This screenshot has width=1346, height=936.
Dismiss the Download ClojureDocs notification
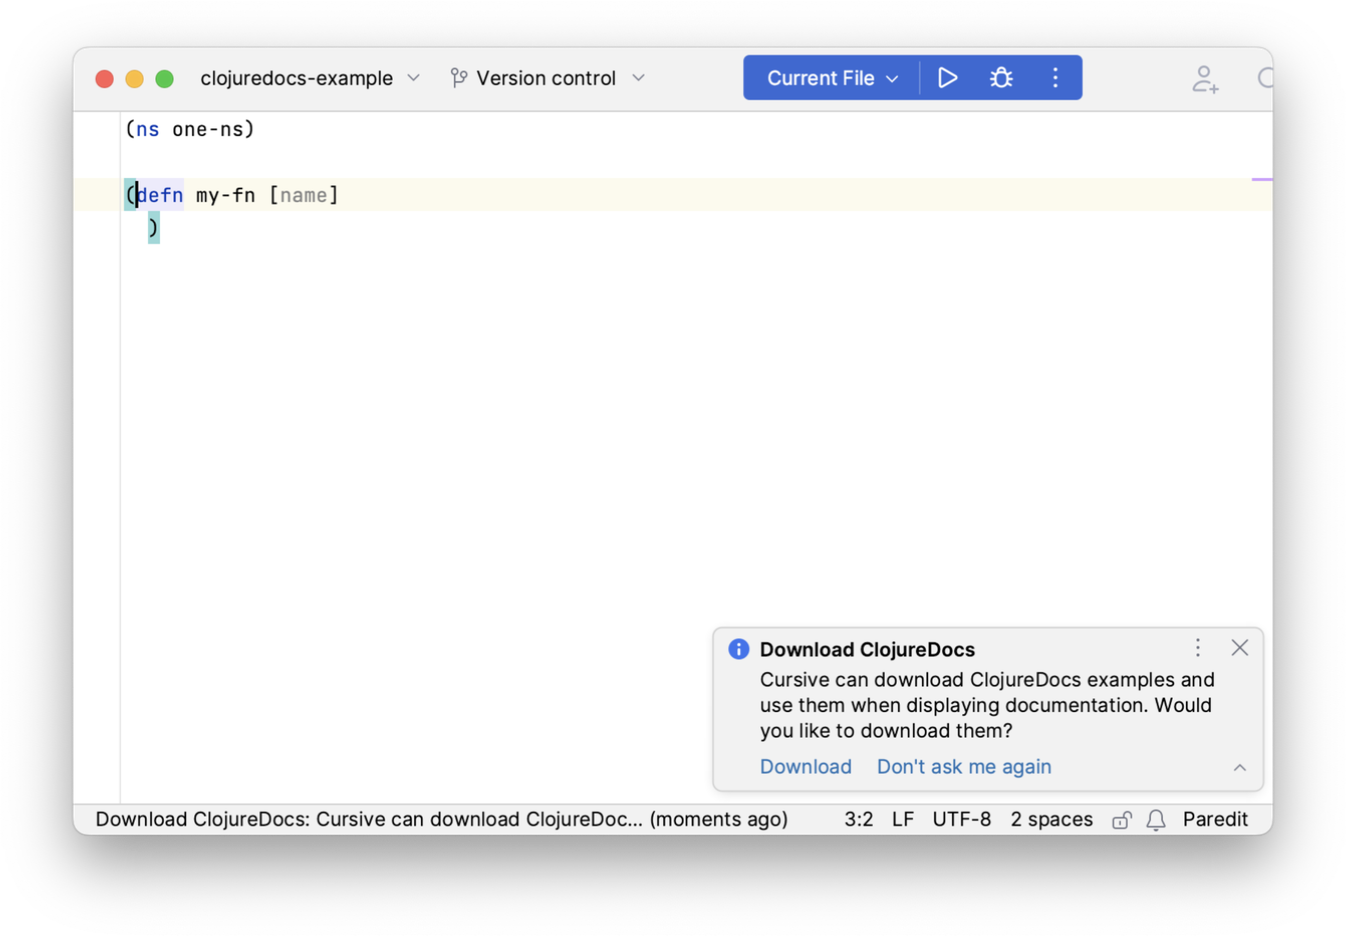coord(1240,648)
